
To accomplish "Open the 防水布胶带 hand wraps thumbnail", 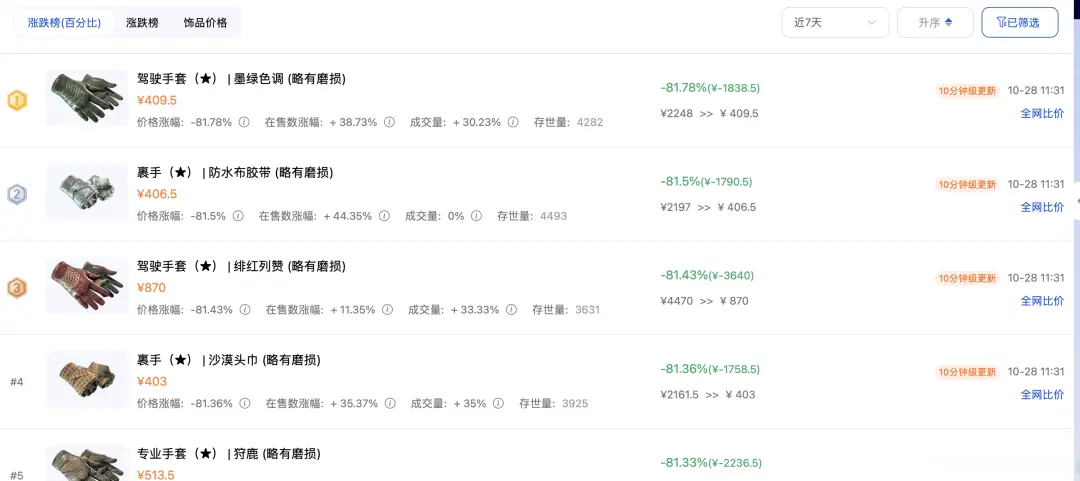I will [x=87, y=192].
